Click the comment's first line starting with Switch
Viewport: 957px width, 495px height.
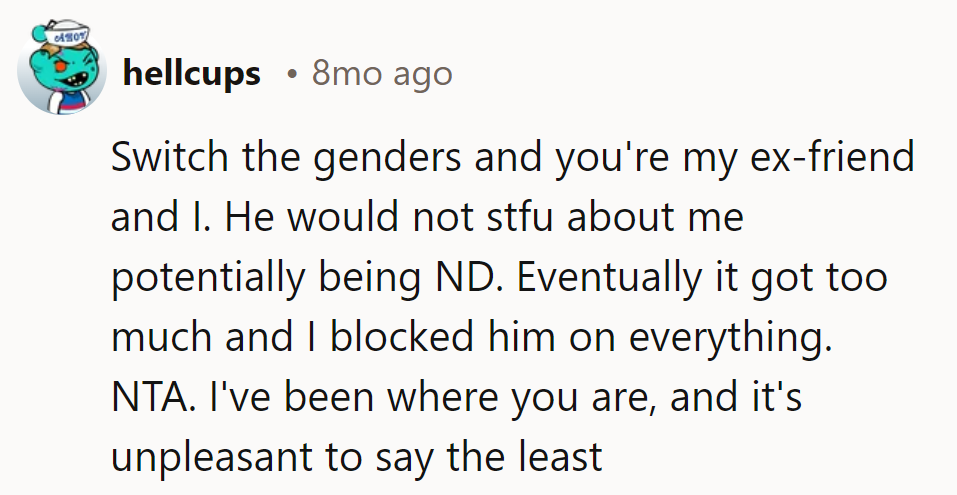point(512,158)
